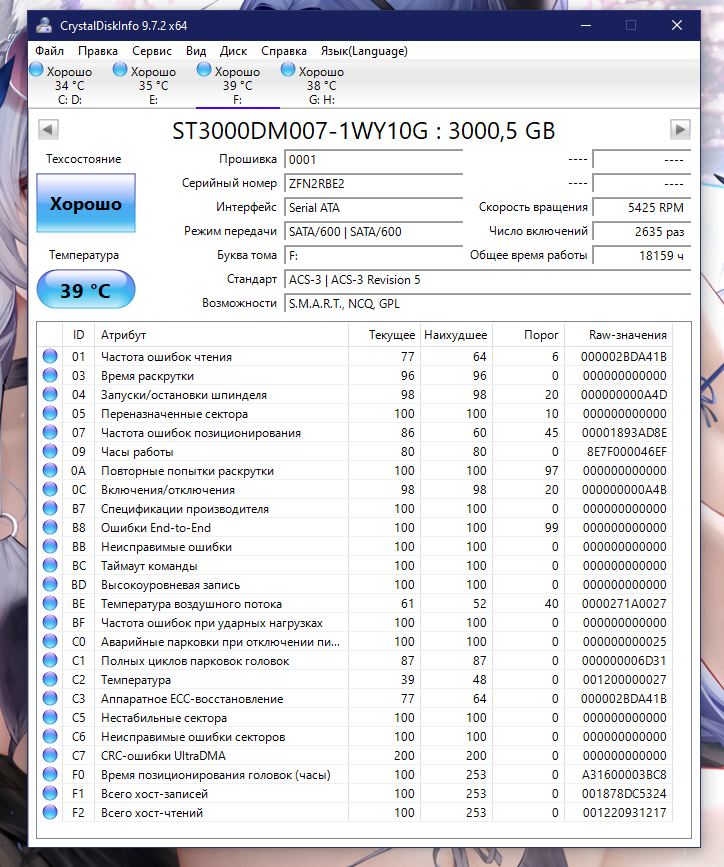Click the serial number field ZFN2RBE2

coord(373,184)
